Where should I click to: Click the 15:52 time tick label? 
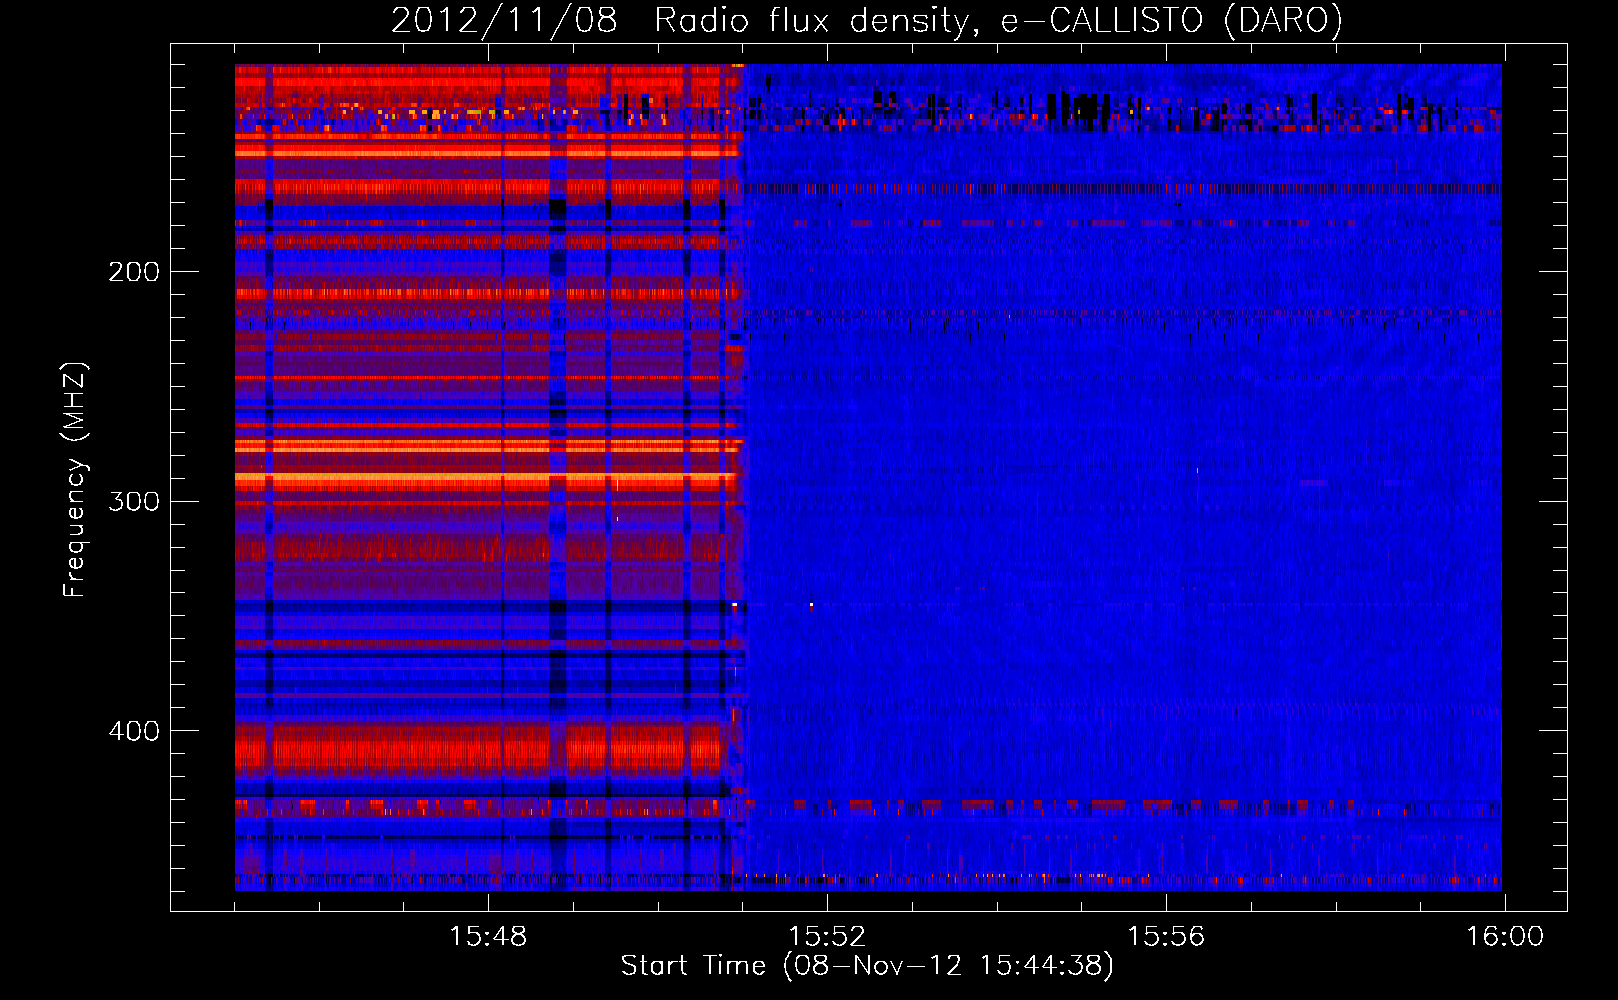(827, 937)
